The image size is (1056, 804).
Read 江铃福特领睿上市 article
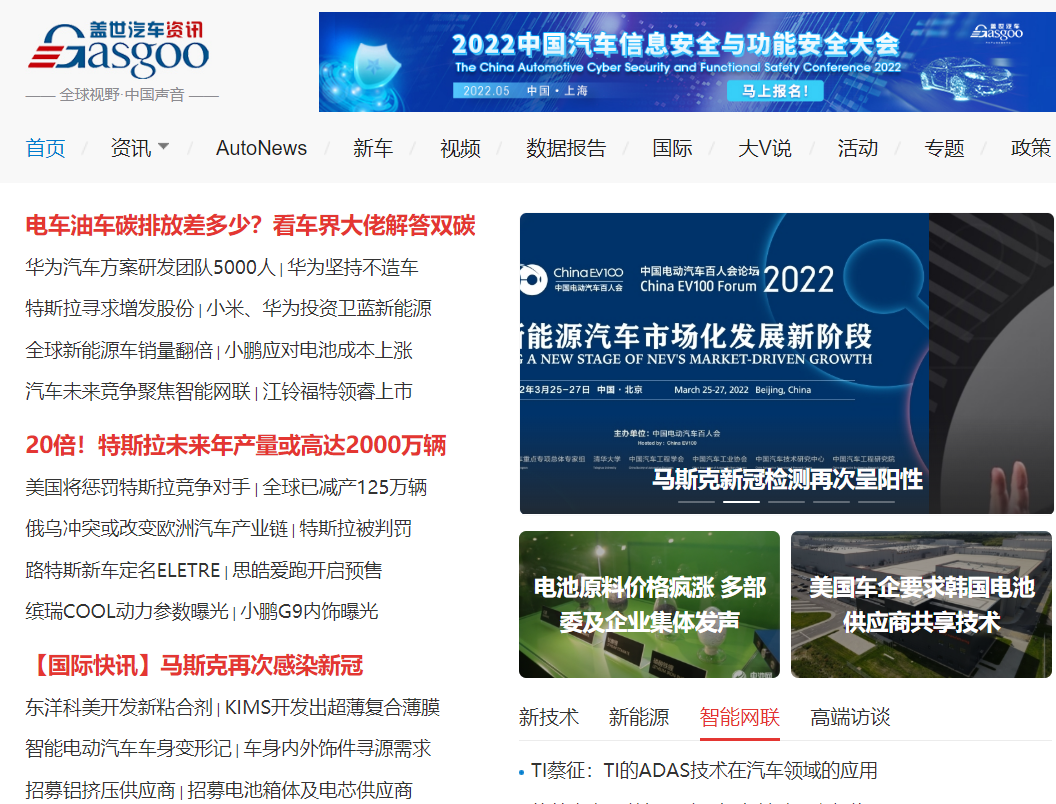(x=337, y=391)
